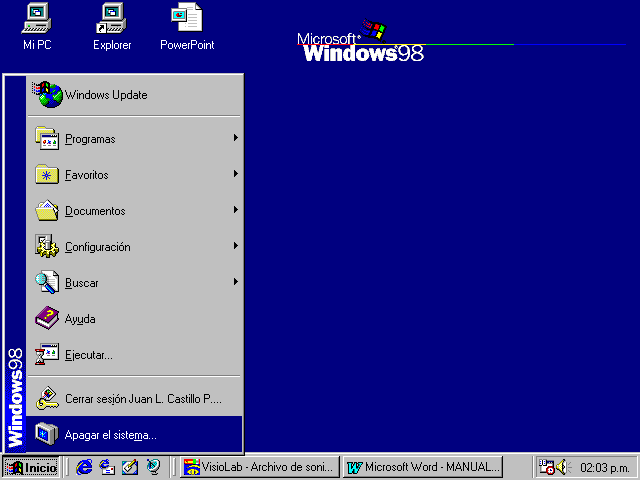Click the Show Desktop quick launch icon

click(x=130, y=467)
